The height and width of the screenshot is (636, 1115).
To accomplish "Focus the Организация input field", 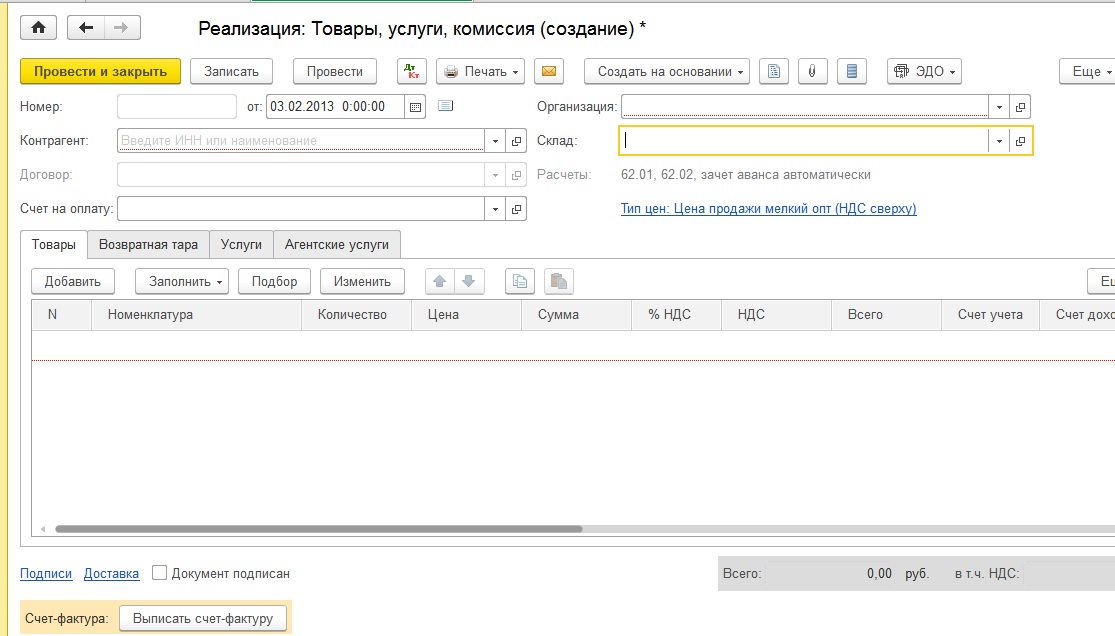I will (x=805, y=107).
